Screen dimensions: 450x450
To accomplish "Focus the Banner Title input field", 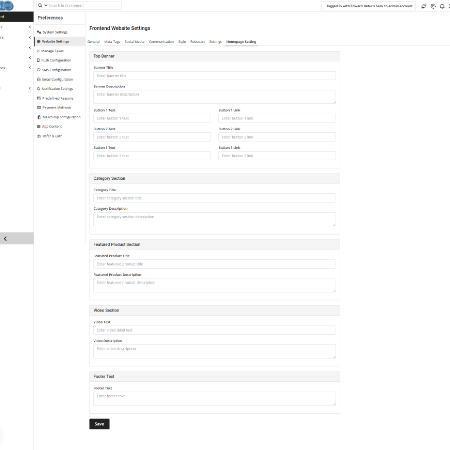I will (214, 76).
